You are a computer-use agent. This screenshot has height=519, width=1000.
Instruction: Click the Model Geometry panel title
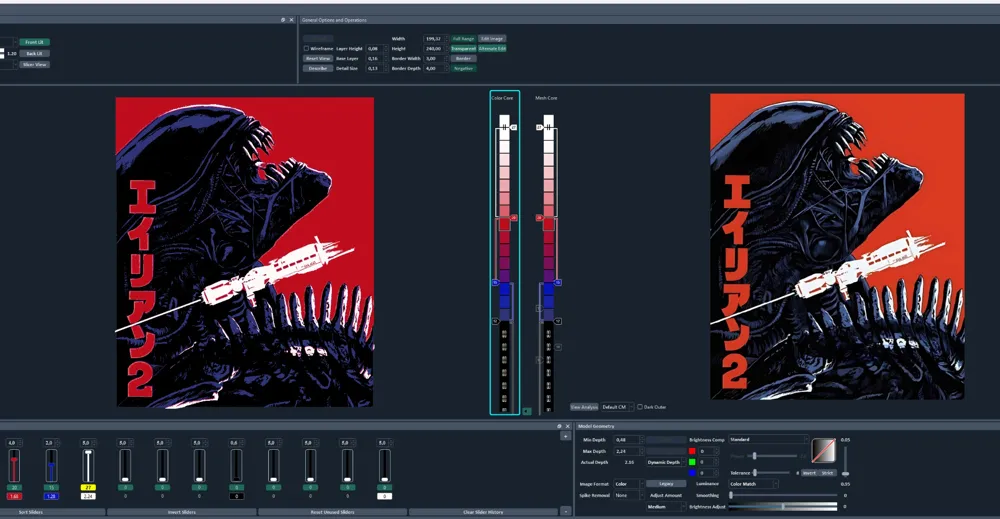tap(596, 426)
